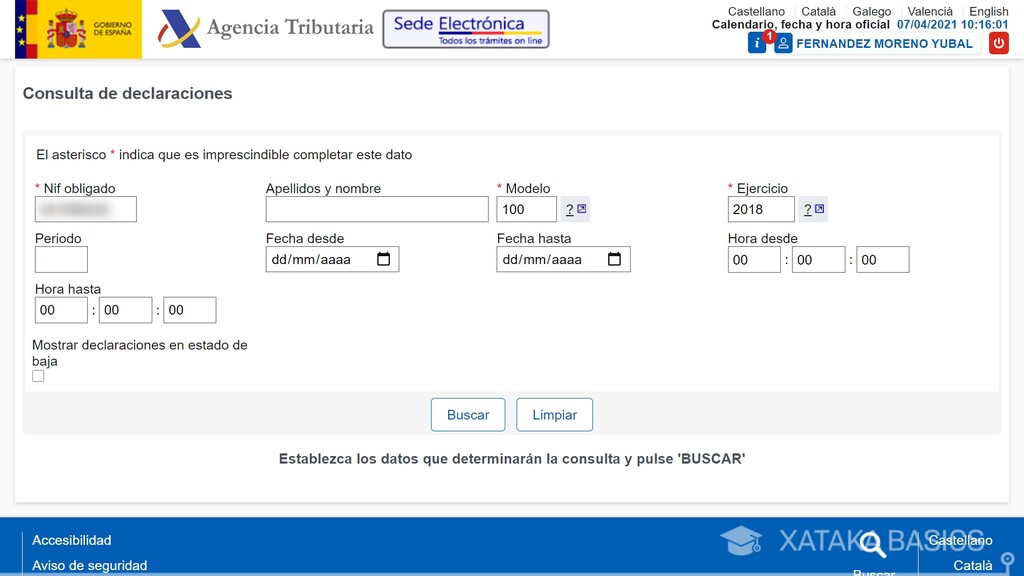Viewport: 1024px width, 576px height.
Task: Open the blue info notifications icon
Action: click(757, 44)
